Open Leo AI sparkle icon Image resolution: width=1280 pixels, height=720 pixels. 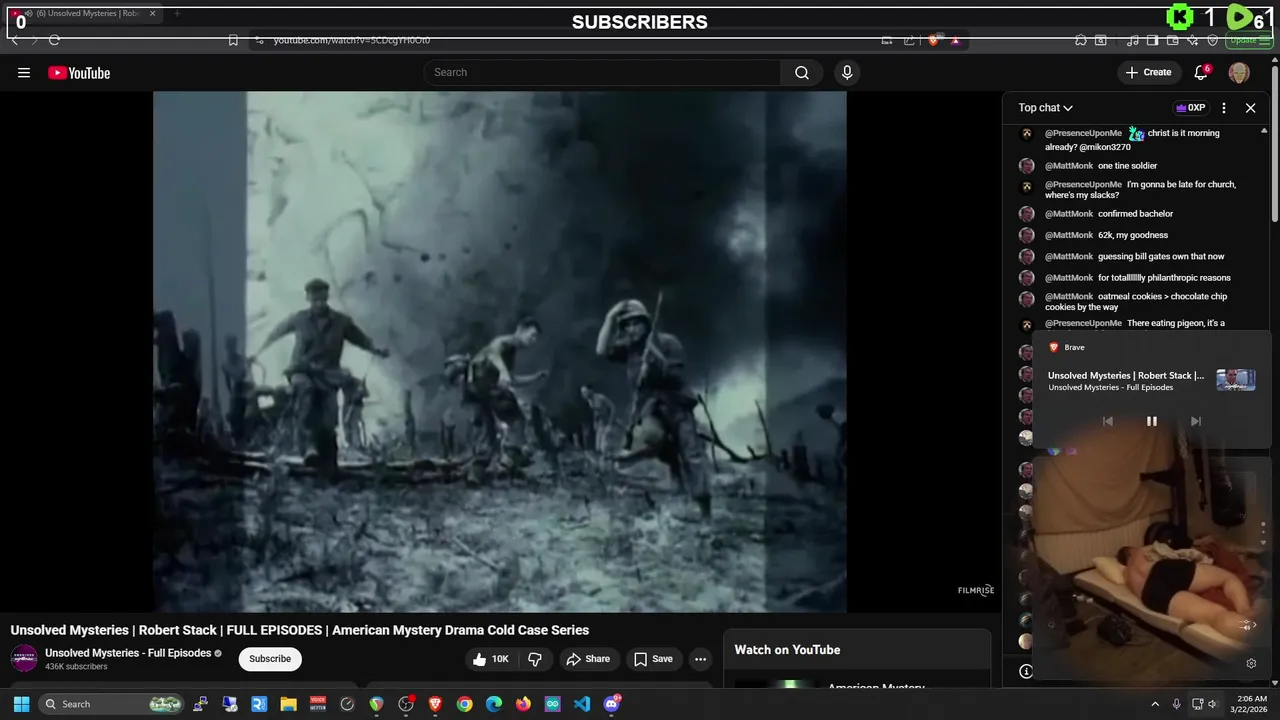pos(1192,40)
